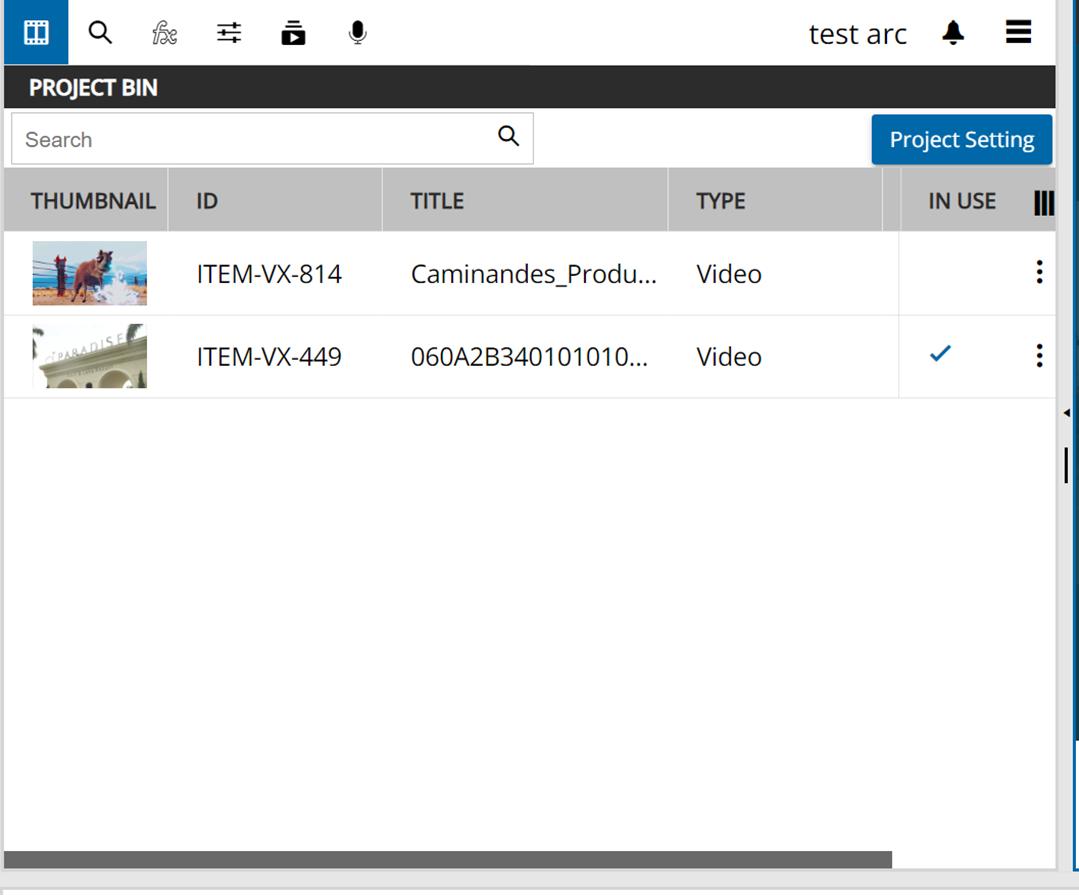Sort by the TITLE column header
This screenshot has width=1079, height=895.
437,201
